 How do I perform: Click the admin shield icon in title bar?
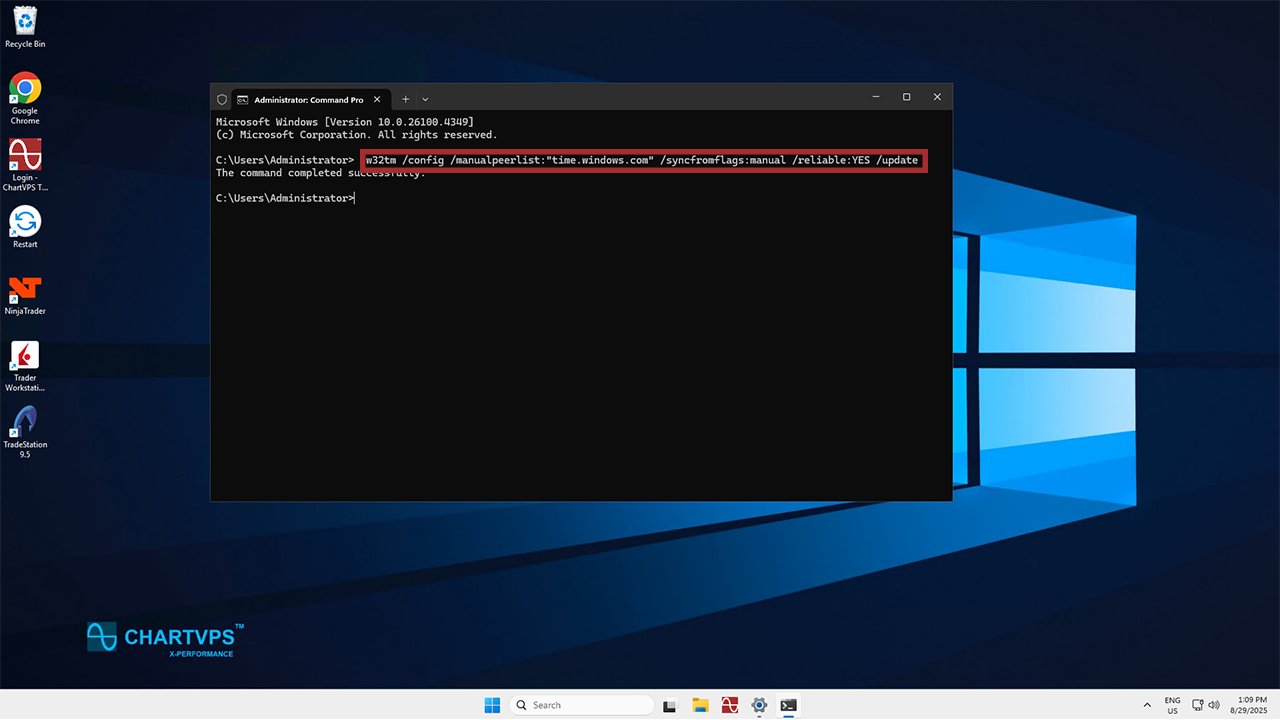[222, 99]
